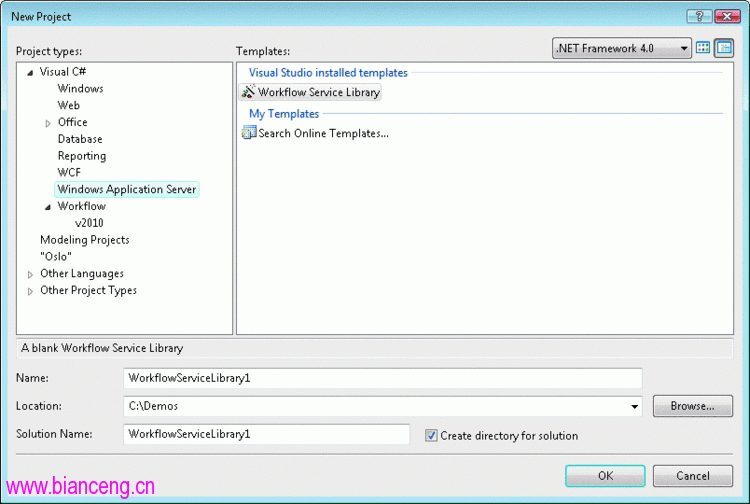
Task: Select the Visual C# root node
Action: point(63,72)
